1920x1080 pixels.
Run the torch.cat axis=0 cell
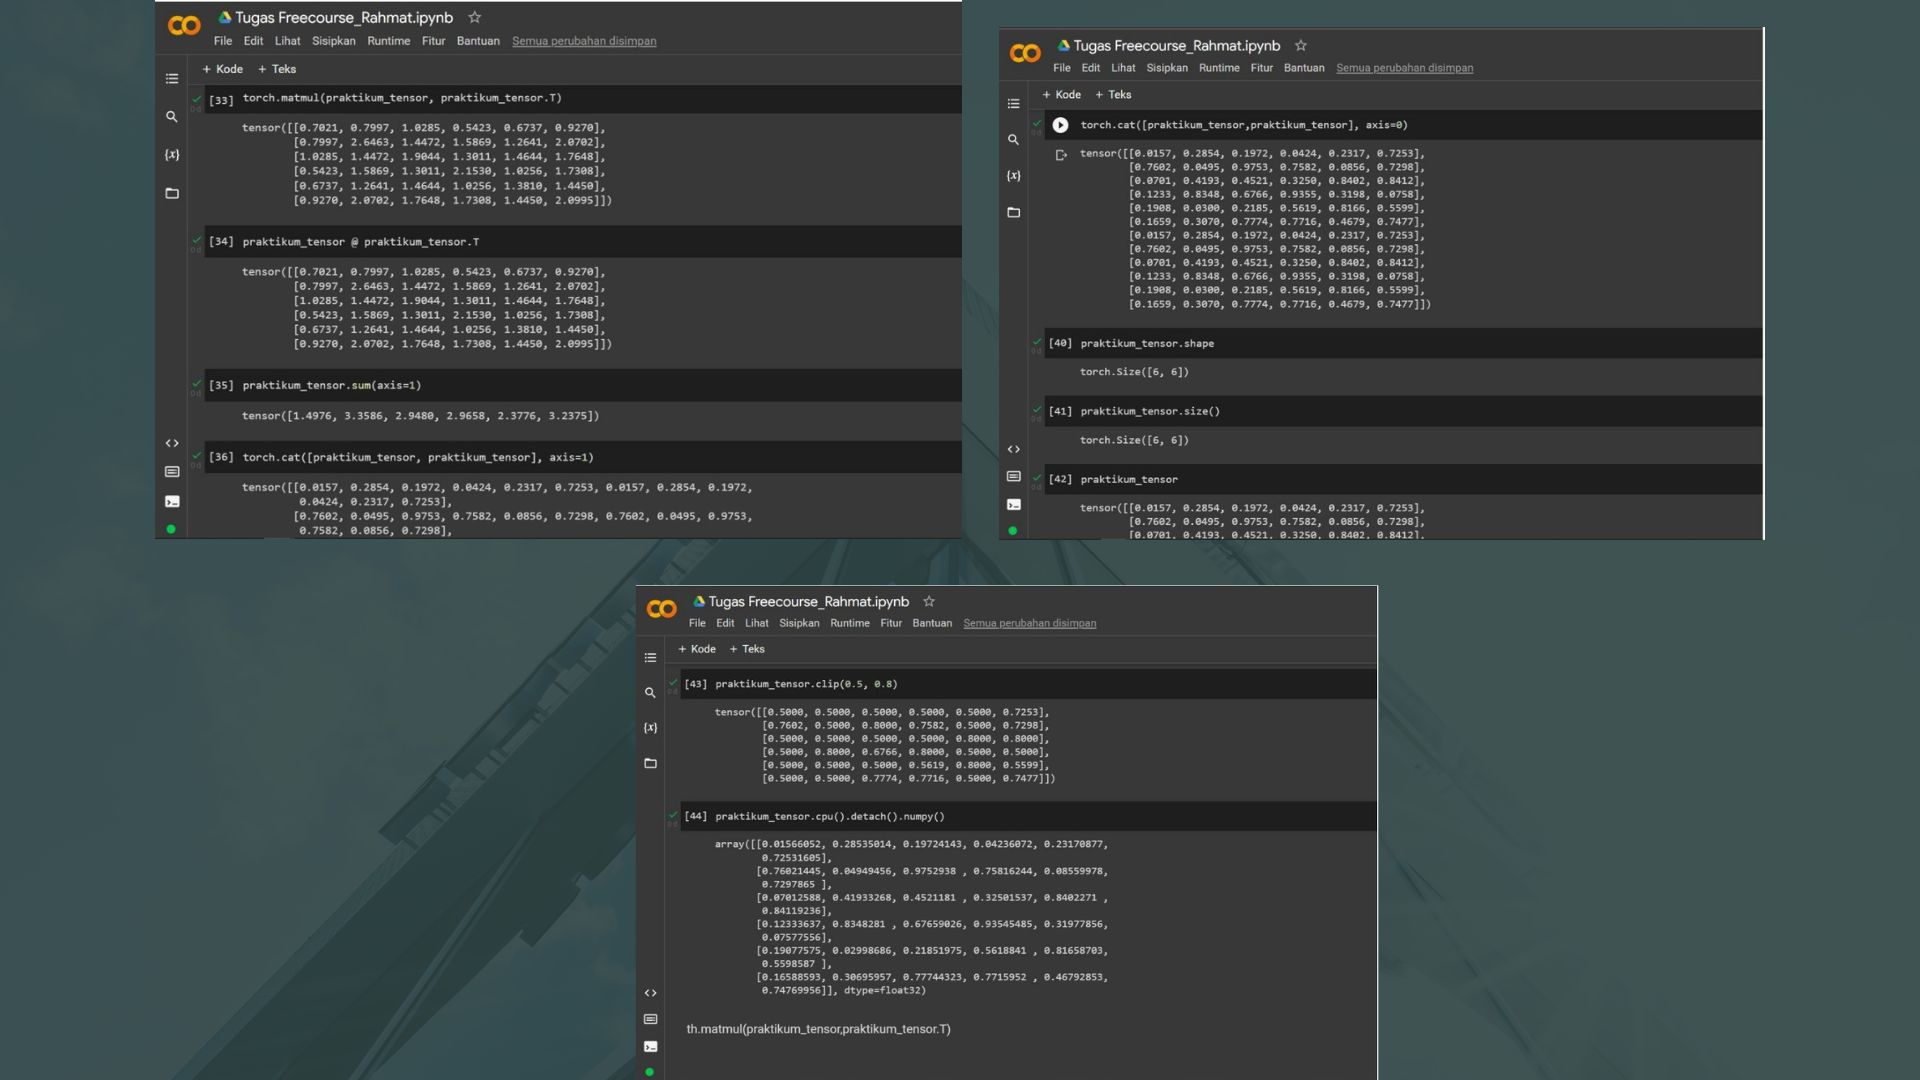point(1060,125)
